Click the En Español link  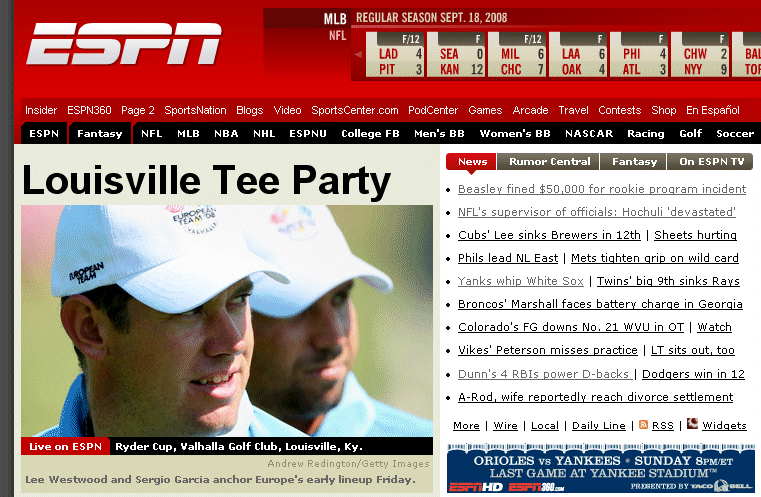click(712, 110)
